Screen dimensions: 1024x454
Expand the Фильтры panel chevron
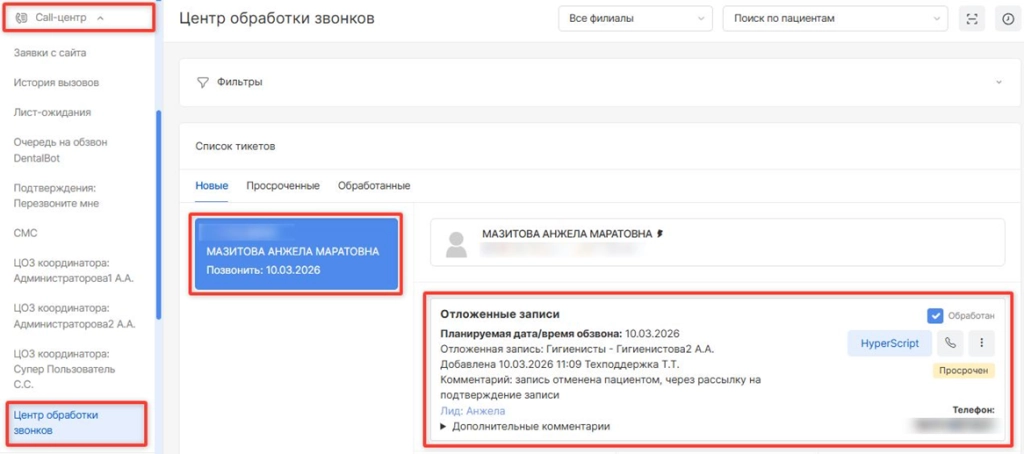click(x=997, y=82)
